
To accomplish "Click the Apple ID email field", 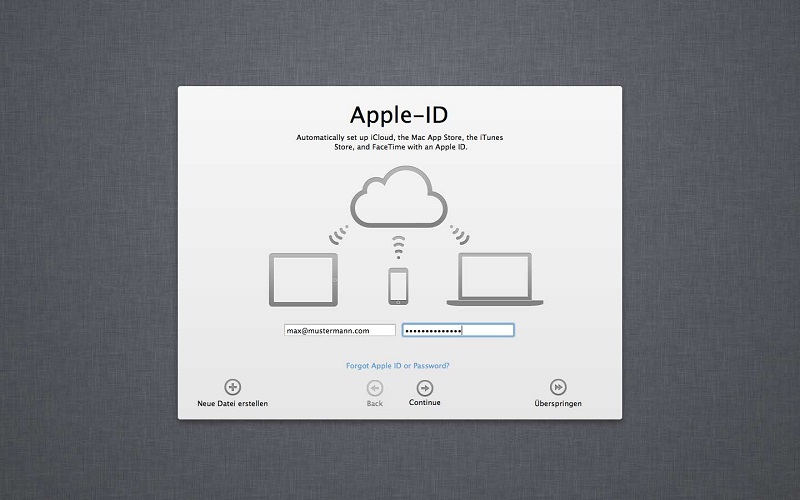I will 340,331.
